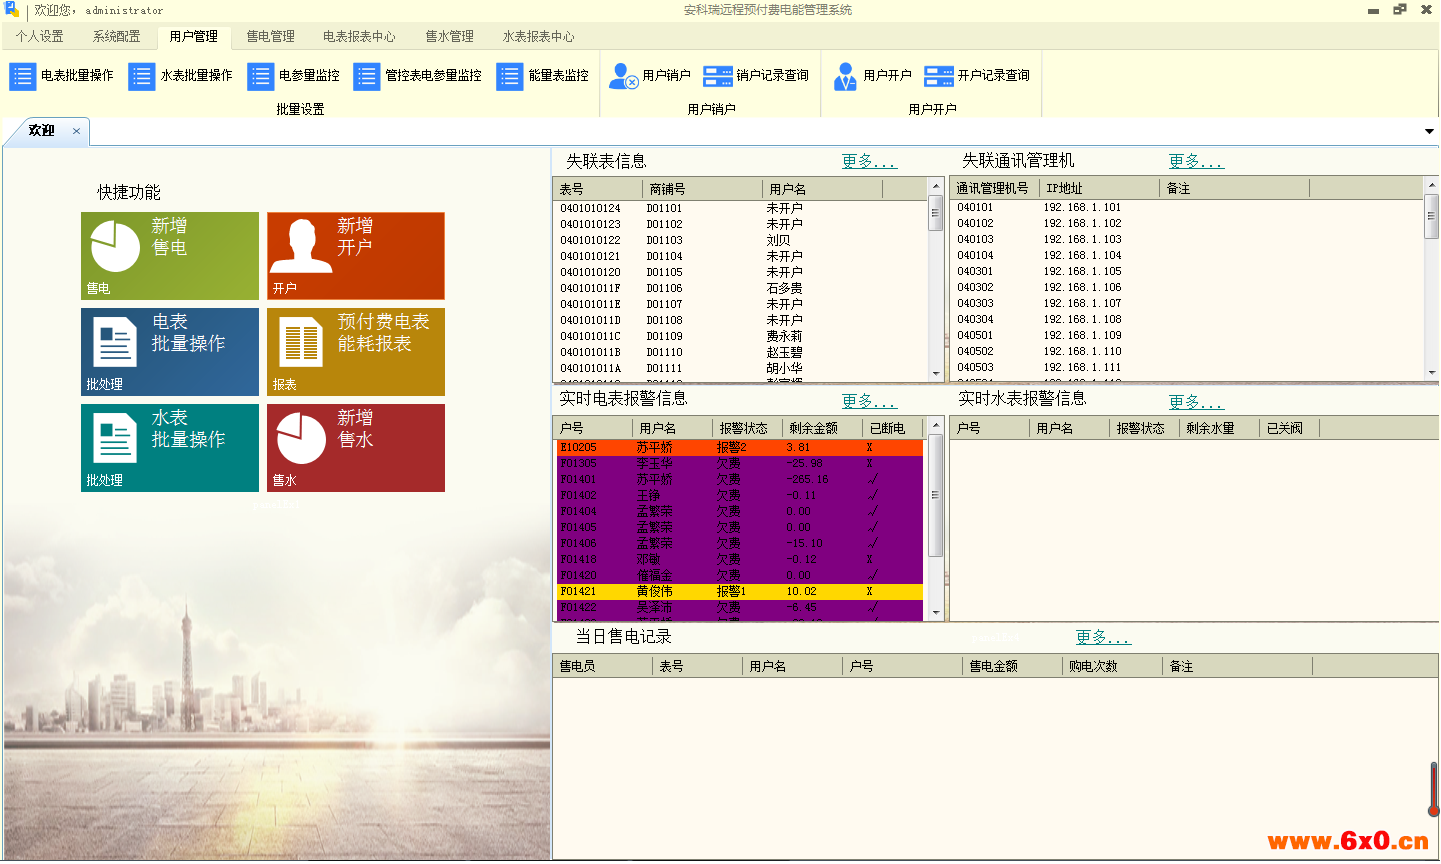Switch to 售电管理 menu tab
1441x864 pixels.
(271, 37)
